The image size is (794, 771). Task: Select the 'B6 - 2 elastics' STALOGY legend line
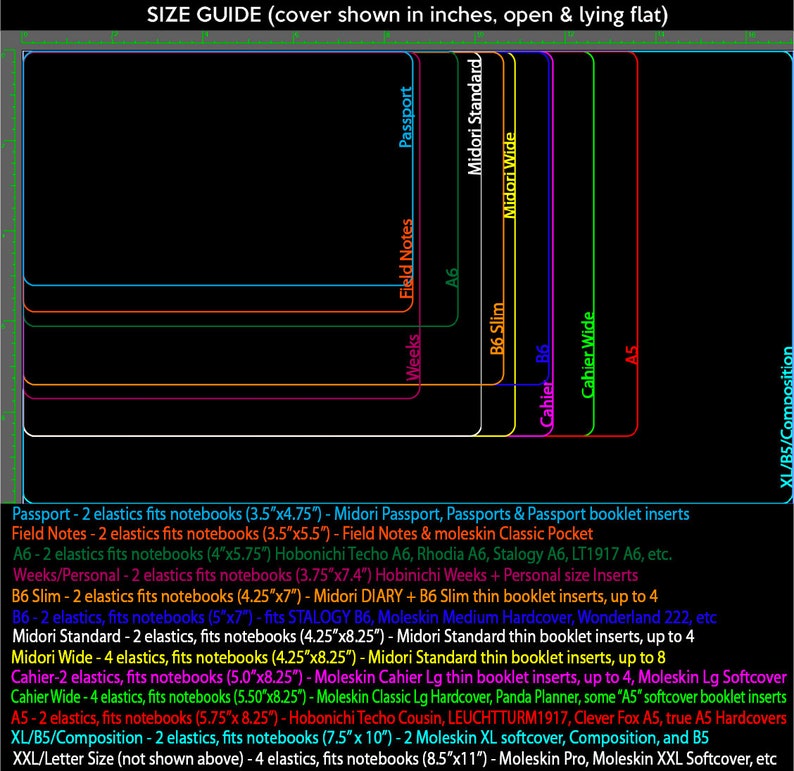[x=364, y=617]
